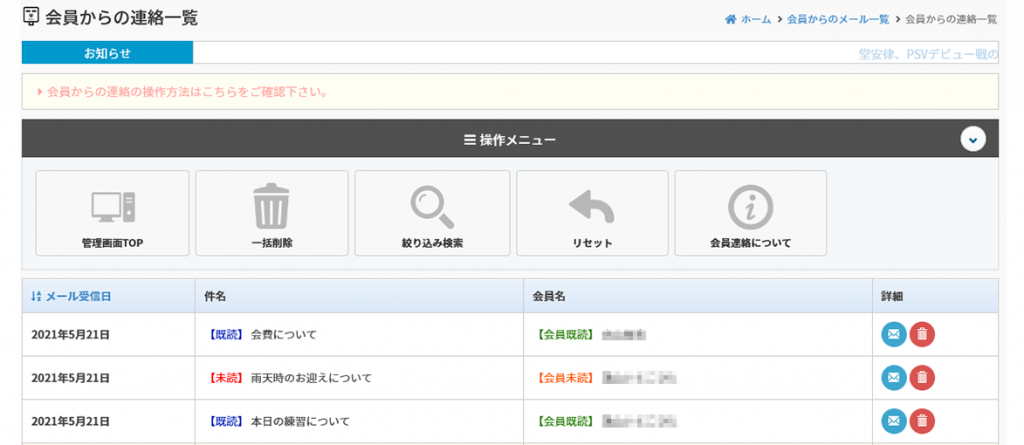Go to 会員からのメール一覧 breadcrumb
Image resolution: width=1024 pixels, height=445 pixels.
click(837, 19)
